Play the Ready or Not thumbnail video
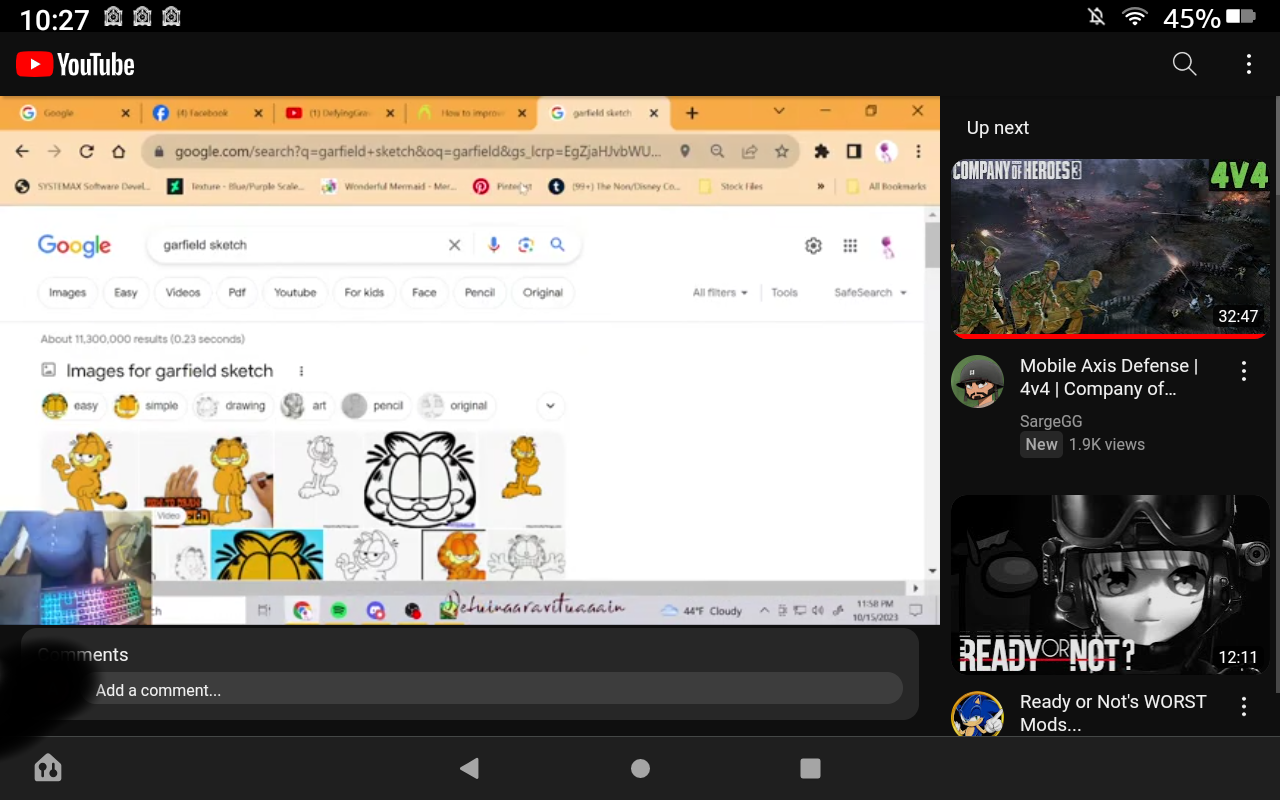 (x=1109, y=584)
